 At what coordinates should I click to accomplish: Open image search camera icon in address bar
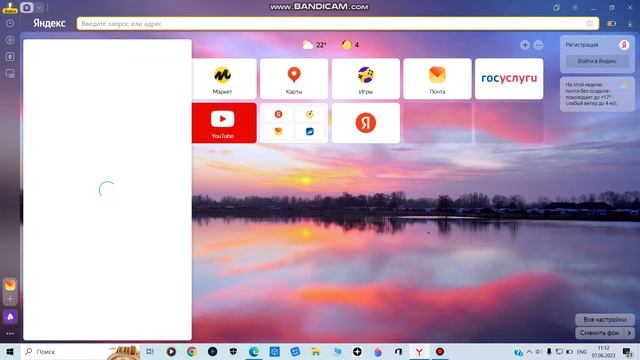pyautogui.click(x=589, y=24)
